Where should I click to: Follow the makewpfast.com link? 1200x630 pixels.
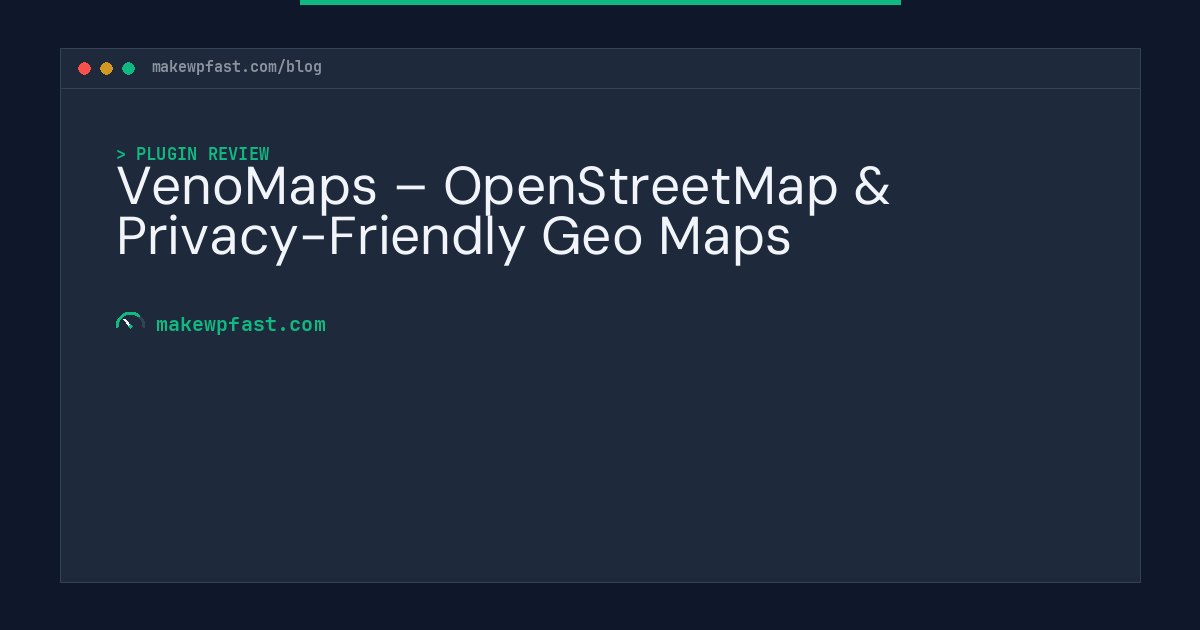241,324
